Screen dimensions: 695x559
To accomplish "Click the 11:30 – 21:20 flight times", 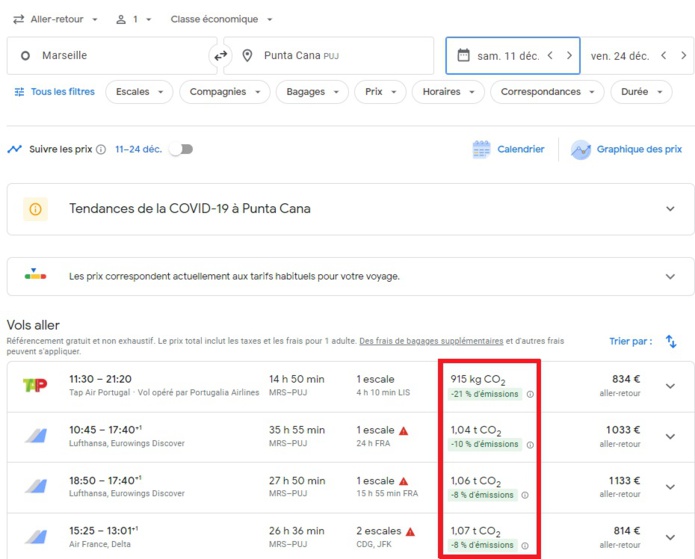I will click(x=100, y=379).
